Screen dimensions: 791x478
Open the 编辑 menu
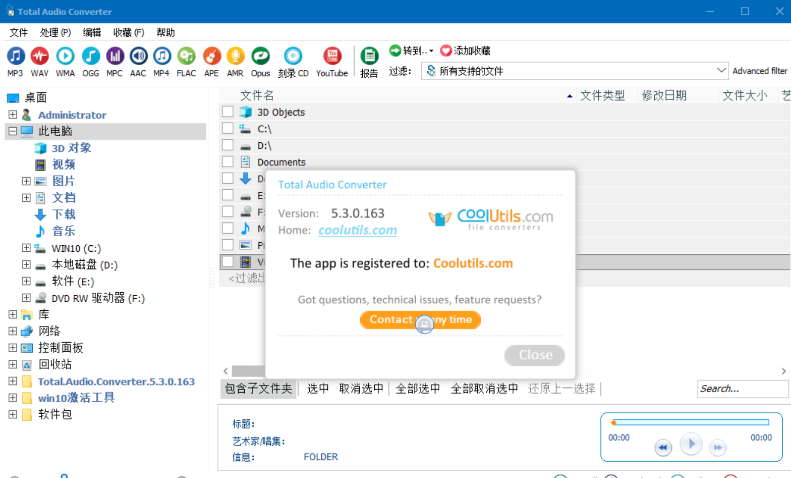click(x=92, y=33)
